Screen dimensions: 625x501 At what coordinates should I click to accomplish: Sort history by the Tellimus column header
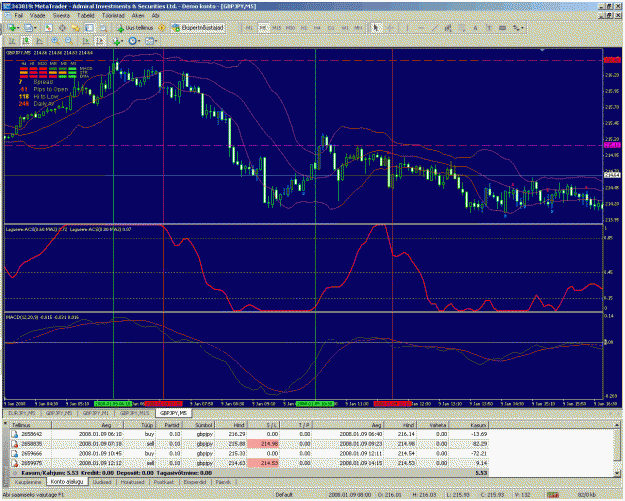pos(29,425)
